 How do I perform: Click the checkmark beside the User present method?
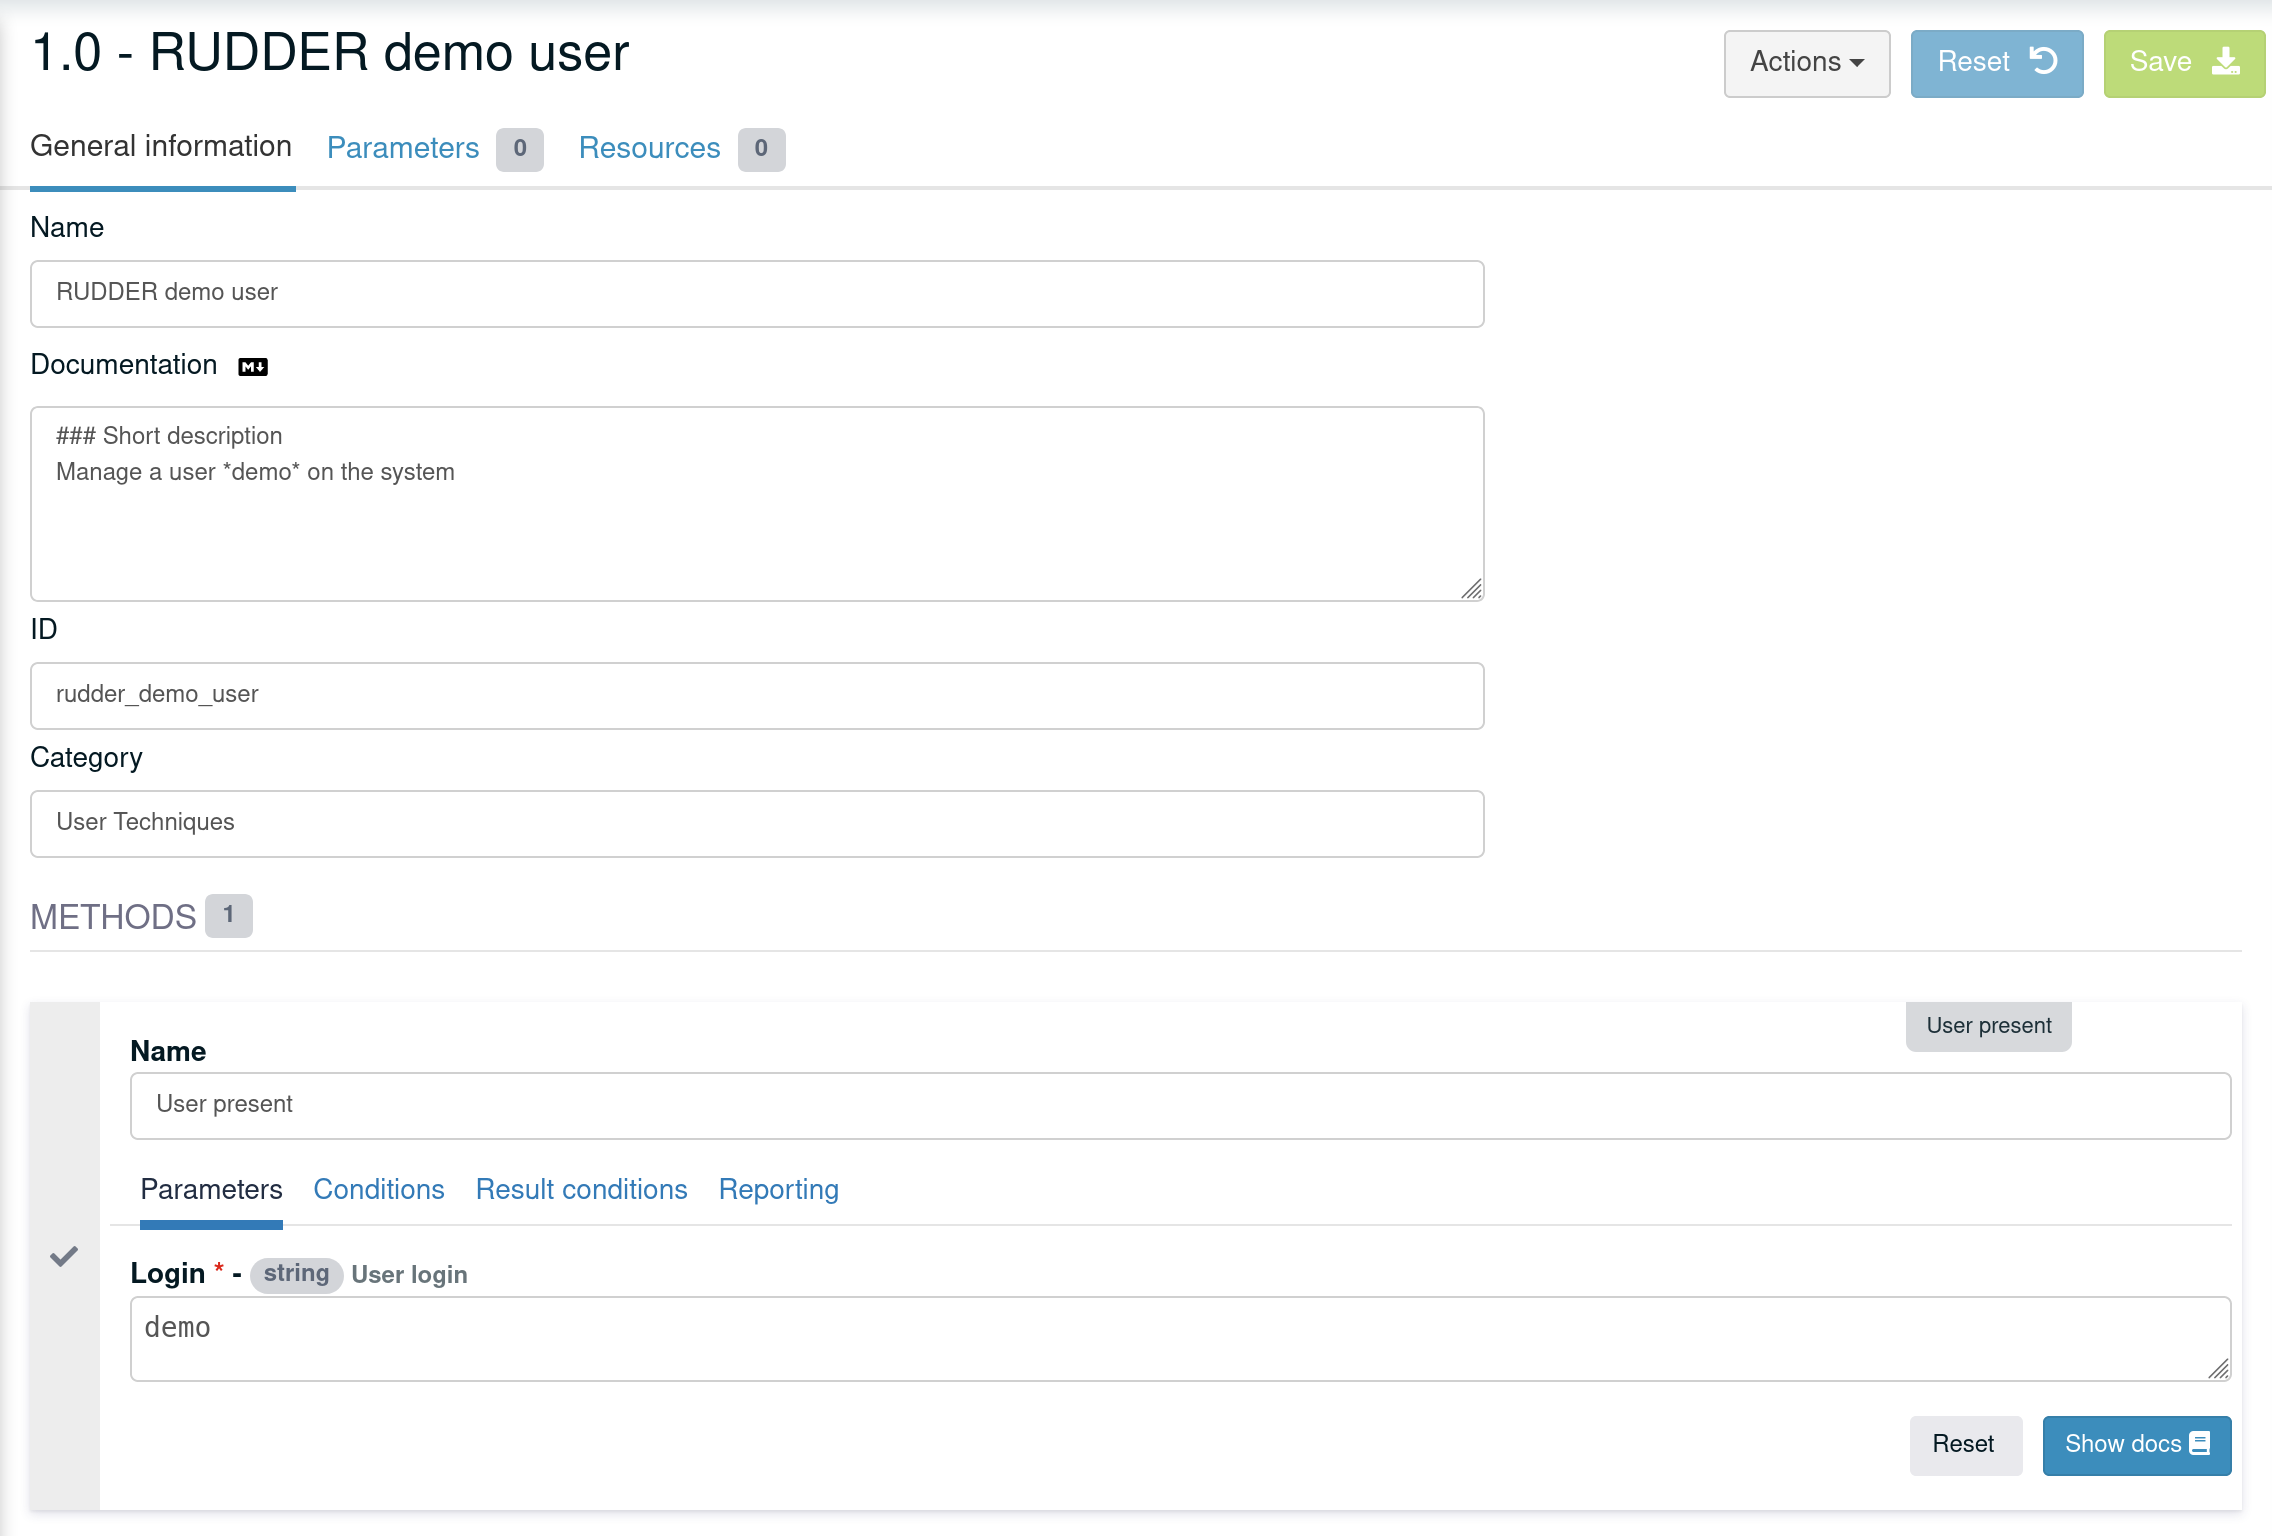(x=63, y=1256)
